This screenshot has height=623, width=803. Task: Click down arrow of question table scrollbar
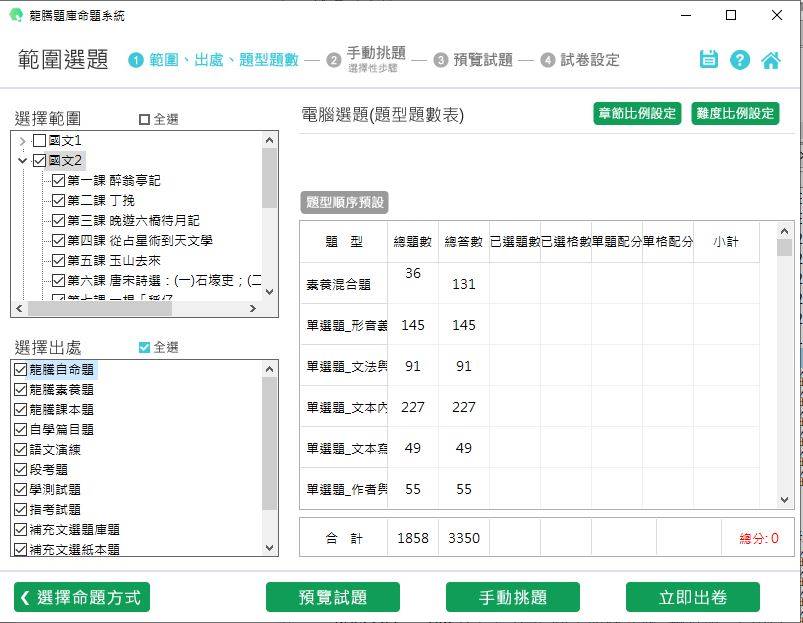click(x=784, y=500)
